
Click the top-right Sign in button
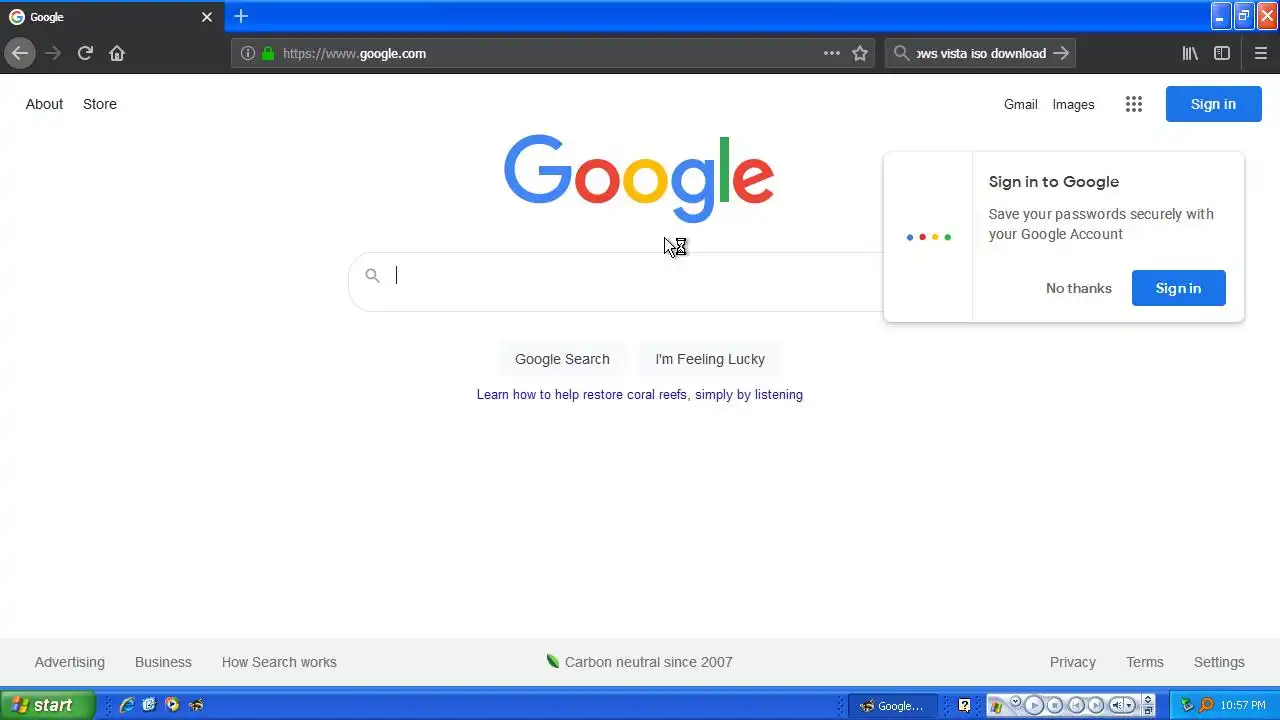(x=1213, y=104)
